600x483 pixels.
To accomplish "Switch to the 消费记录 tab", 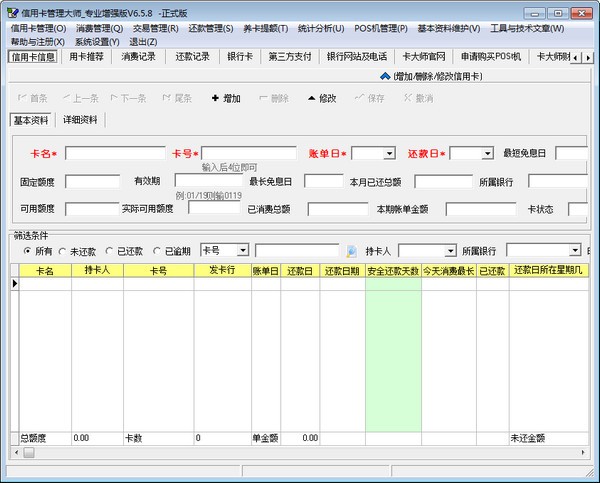I will [x=139, y=57].
